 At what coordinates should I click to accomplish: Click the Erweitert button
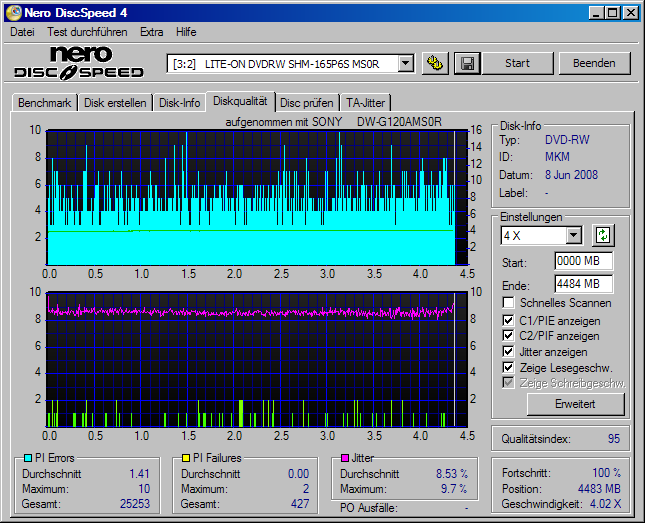tap(575, 404)
